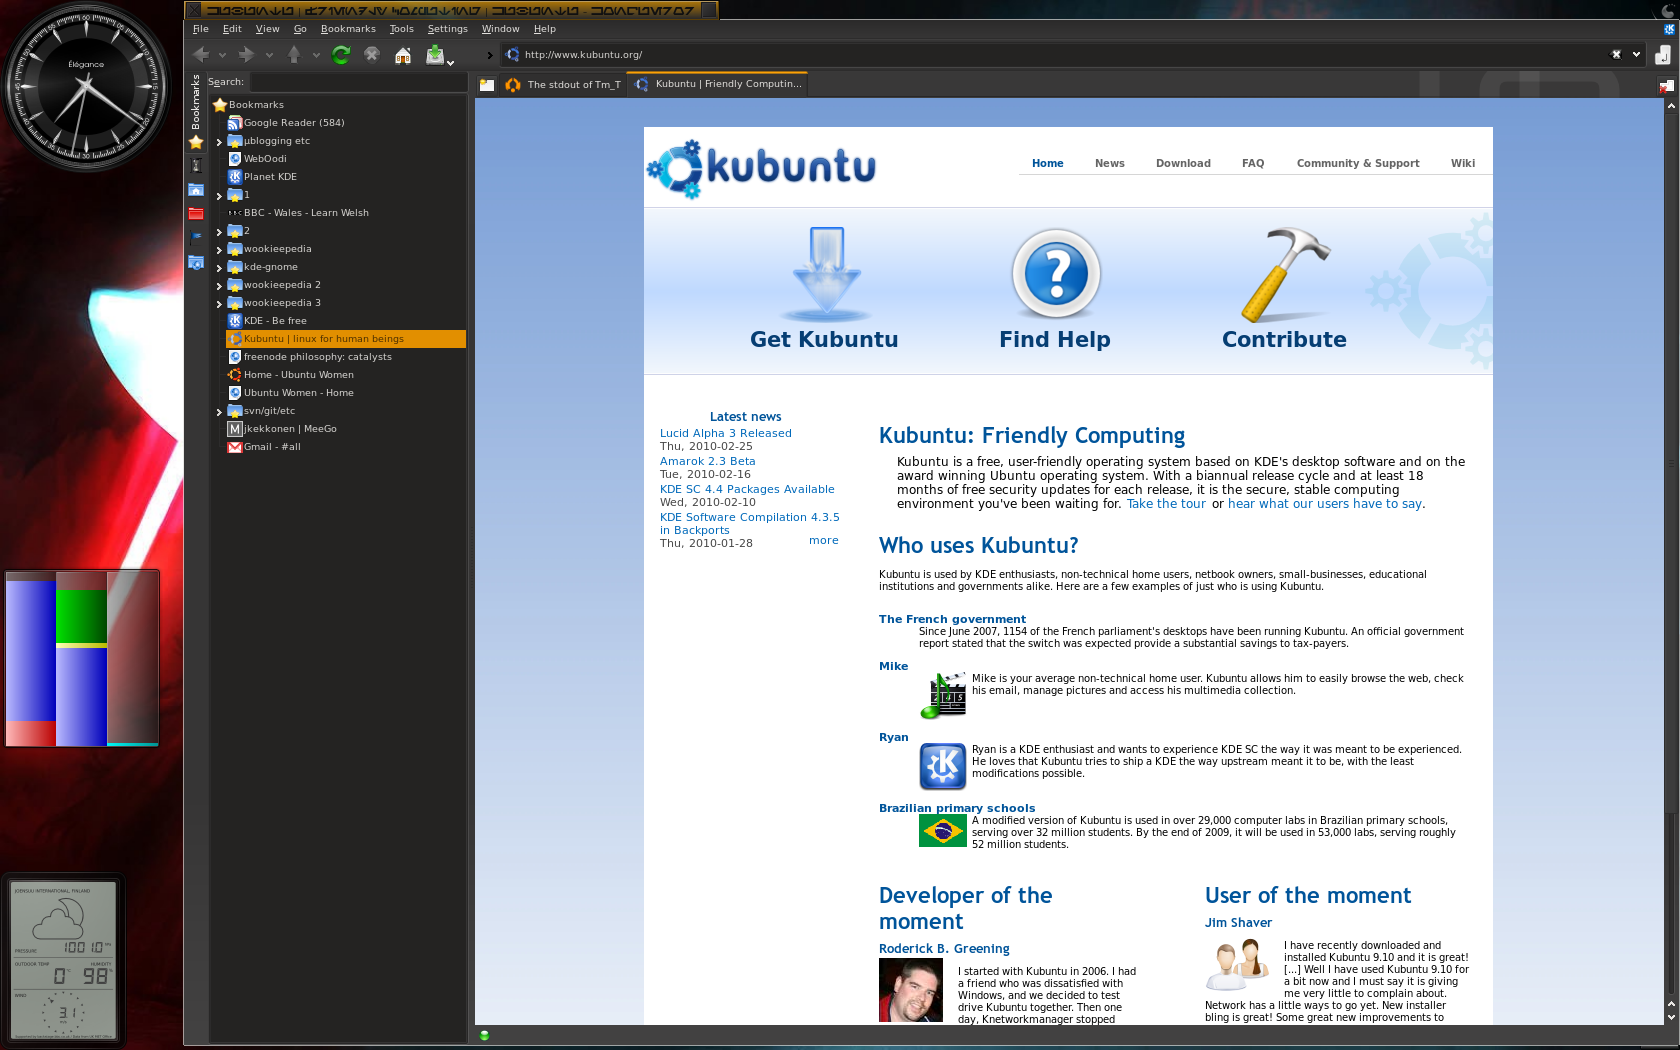Expand the svn/git/etc bookmark folder
Image resolution: width=1680 pixels, height=1050 pixels.
(x=219, y=412)
